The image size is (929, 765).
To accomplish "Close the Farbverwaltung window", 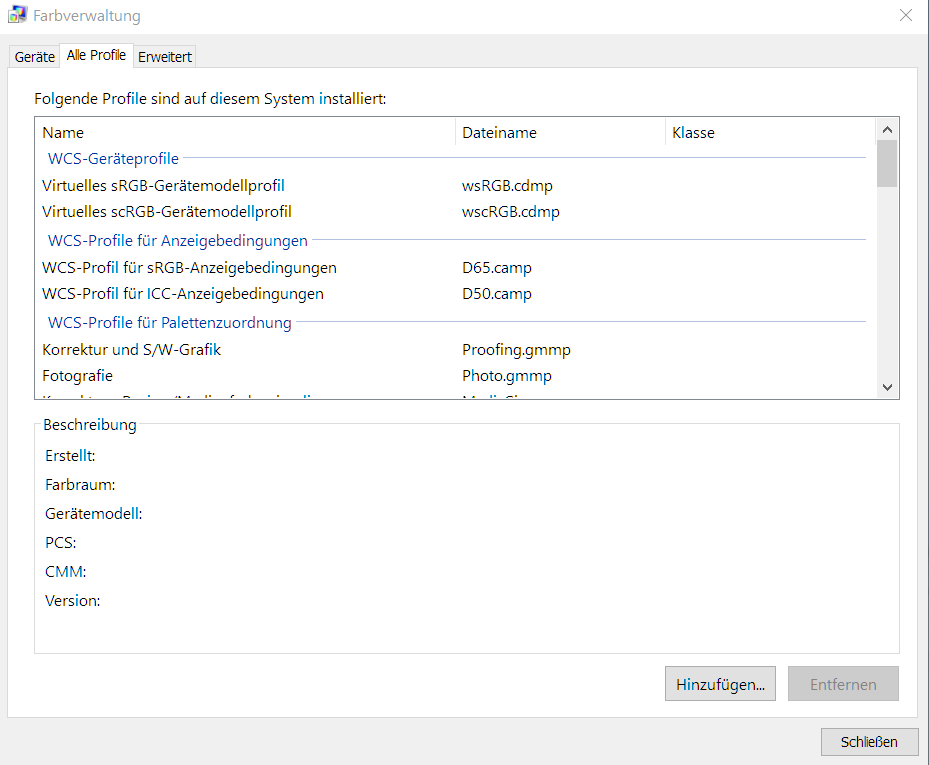I will pyautogui.click(x=905, y=16).
